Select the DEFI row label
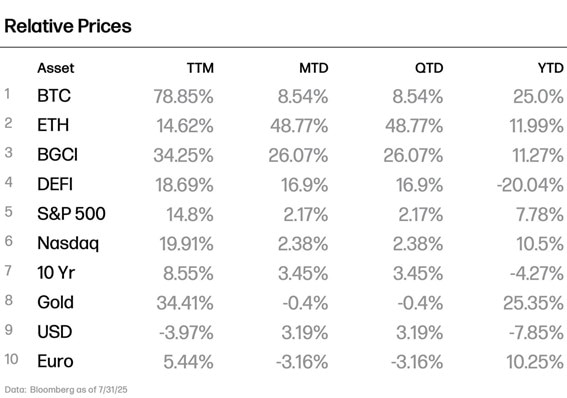The width and height of the screenshot is (567, 398). tap(55, 184)
